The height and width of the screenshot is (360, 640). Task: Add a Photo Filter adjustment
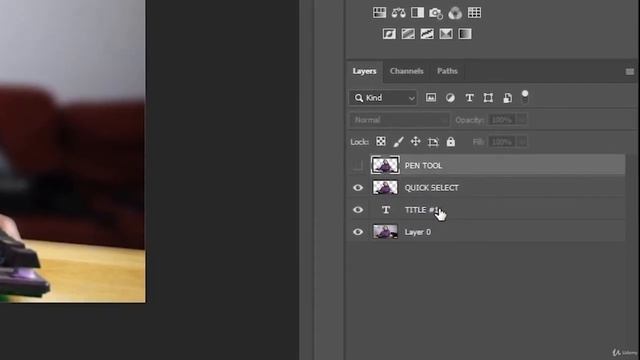click(436, 13)
